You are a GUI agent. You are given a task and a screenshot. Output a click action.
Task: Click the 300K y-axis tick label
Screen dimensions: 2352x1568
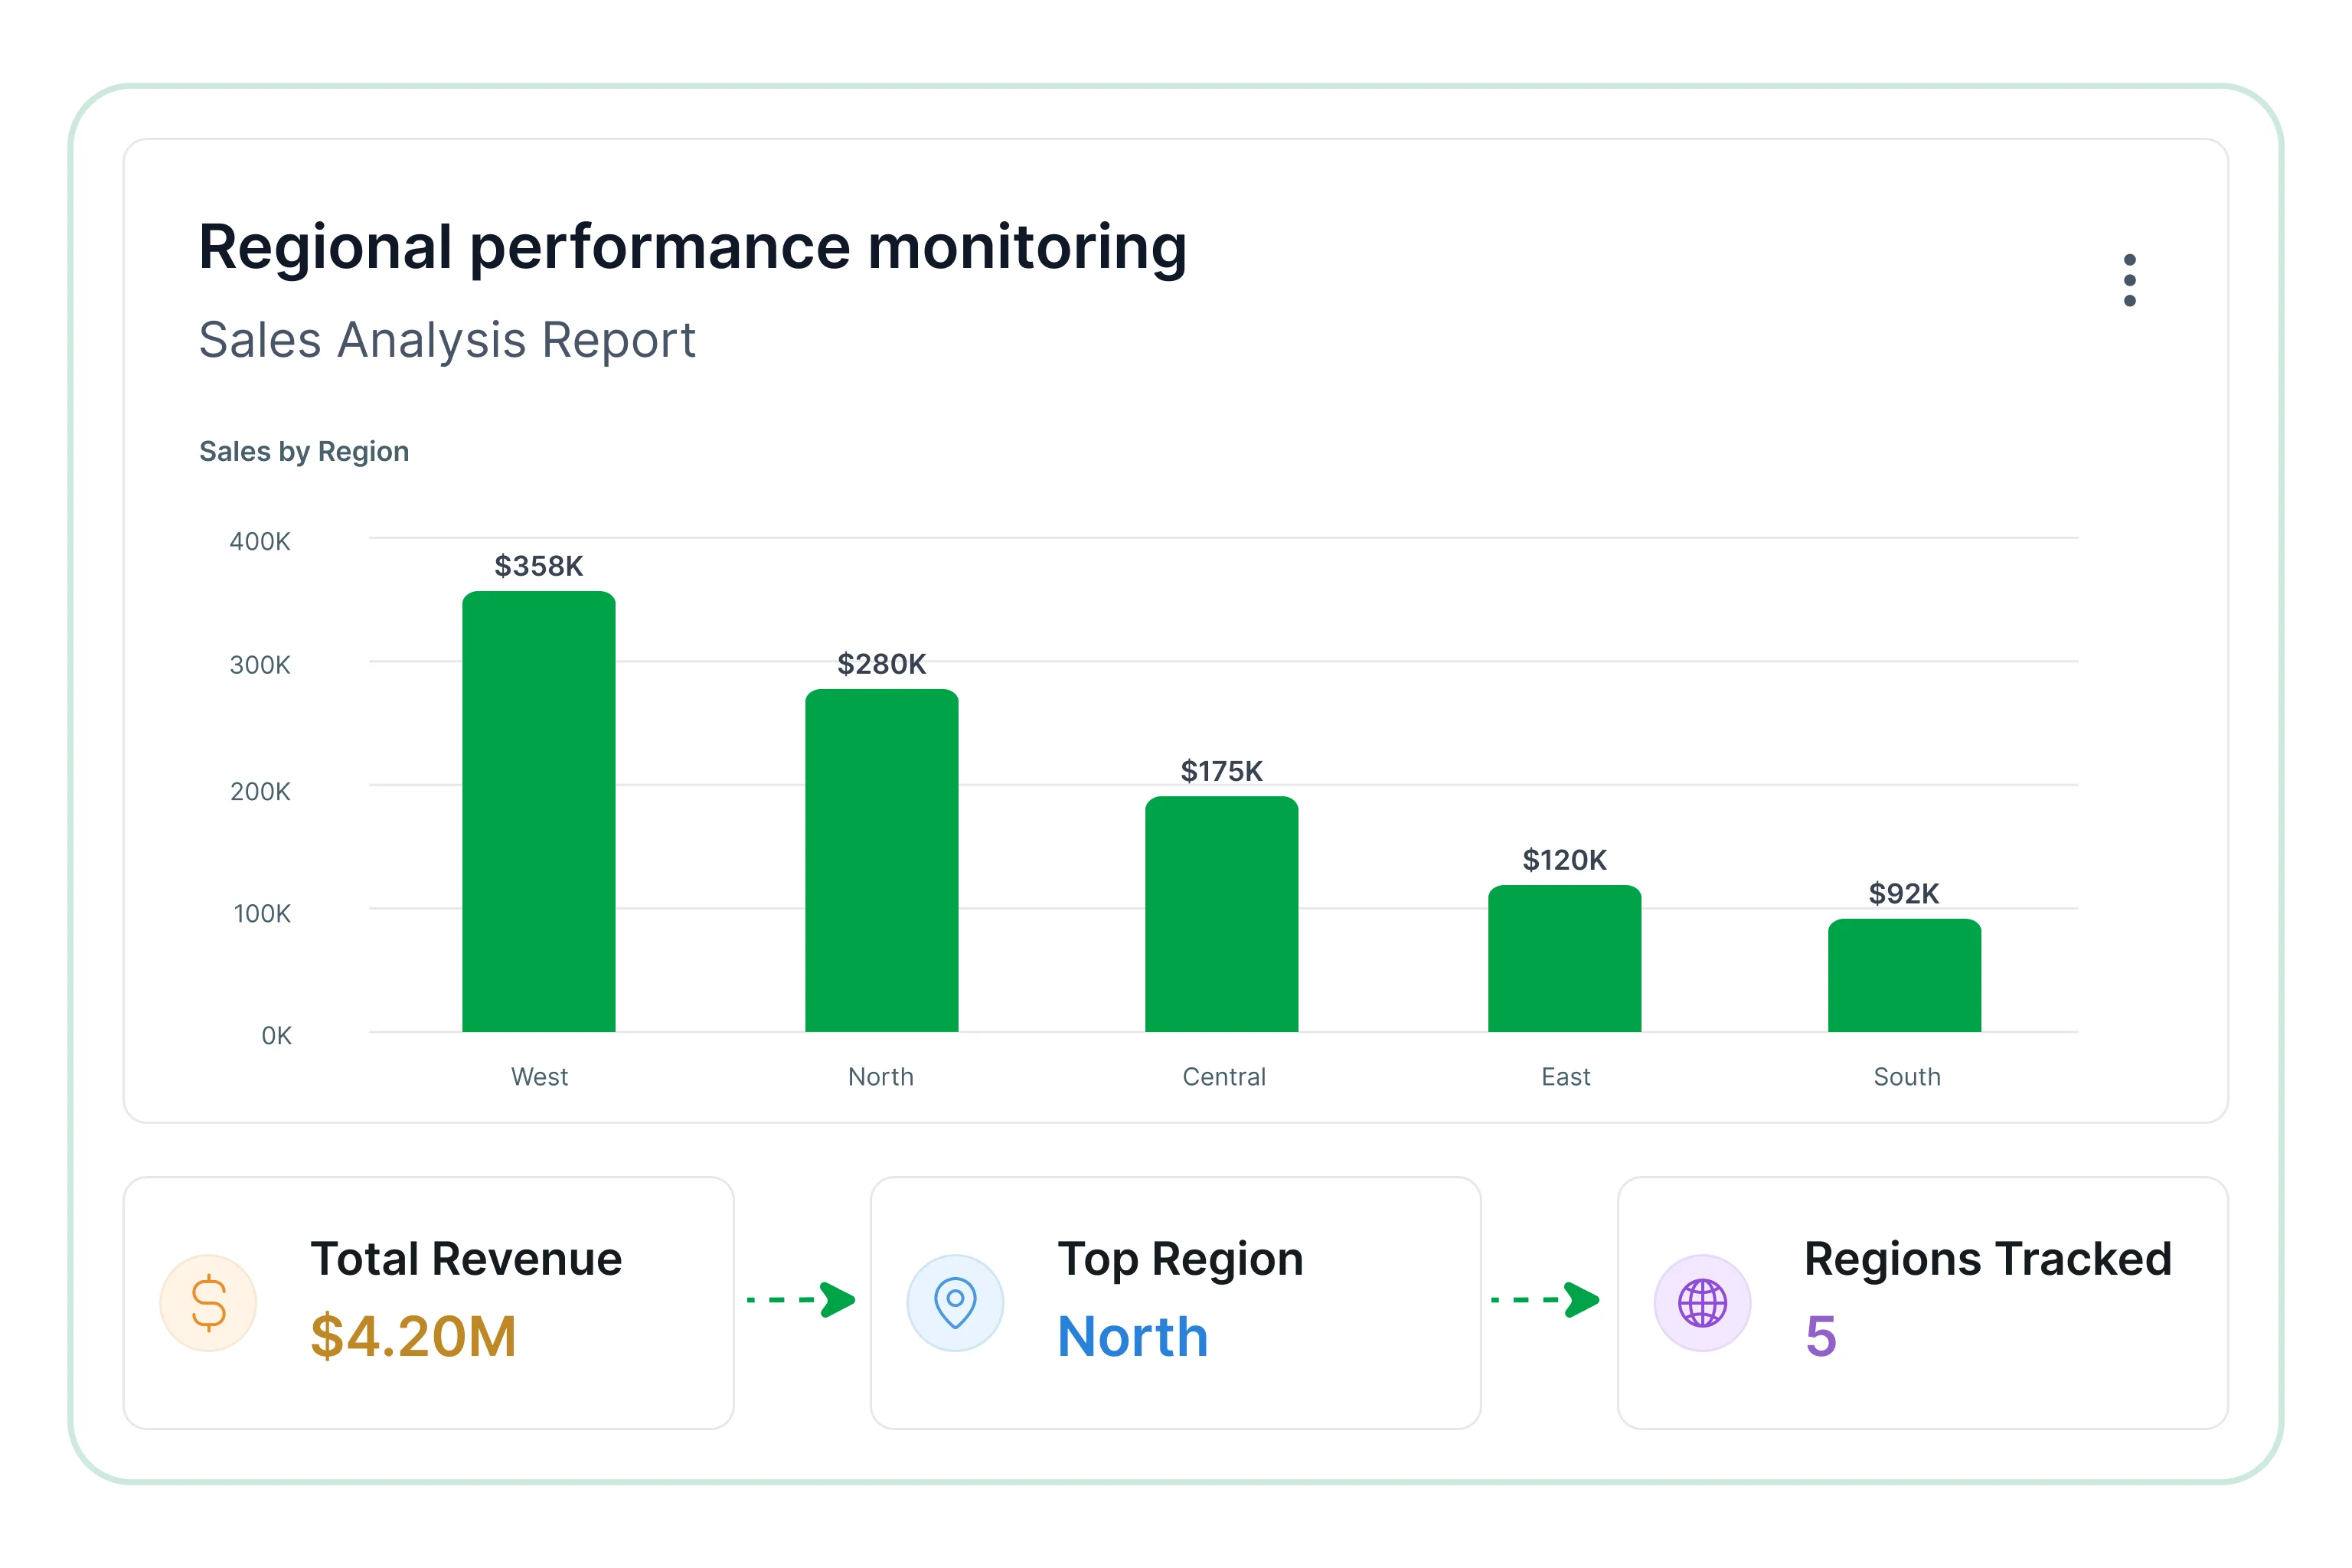260,665
